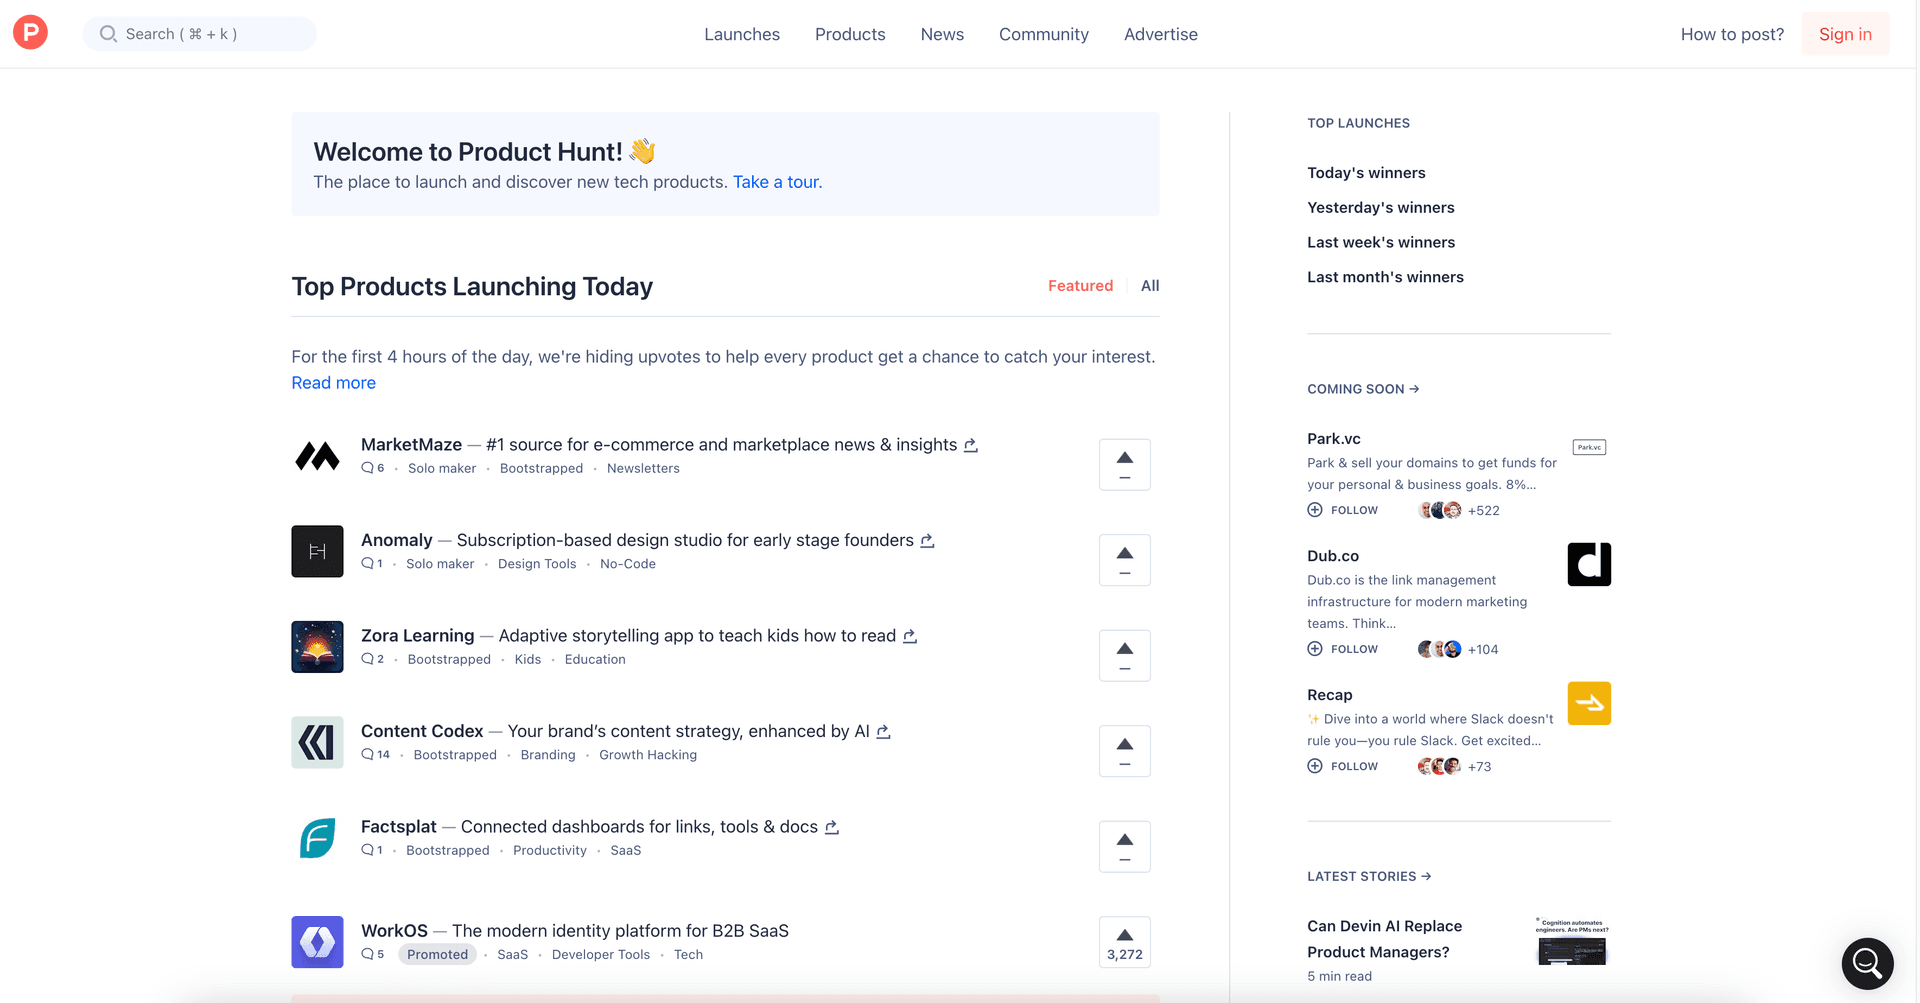Open the Dub.co logo
1920x1003 pixels.
1589,564
